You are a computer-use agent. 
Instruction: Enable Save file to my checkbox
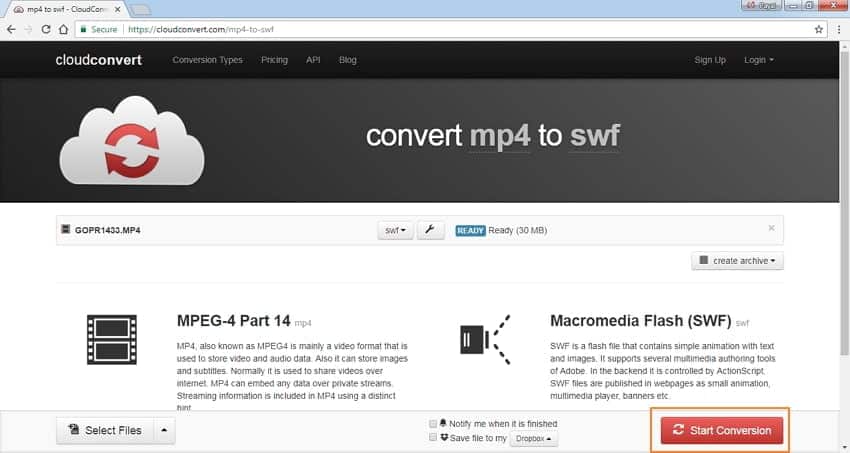click(433, 437)
